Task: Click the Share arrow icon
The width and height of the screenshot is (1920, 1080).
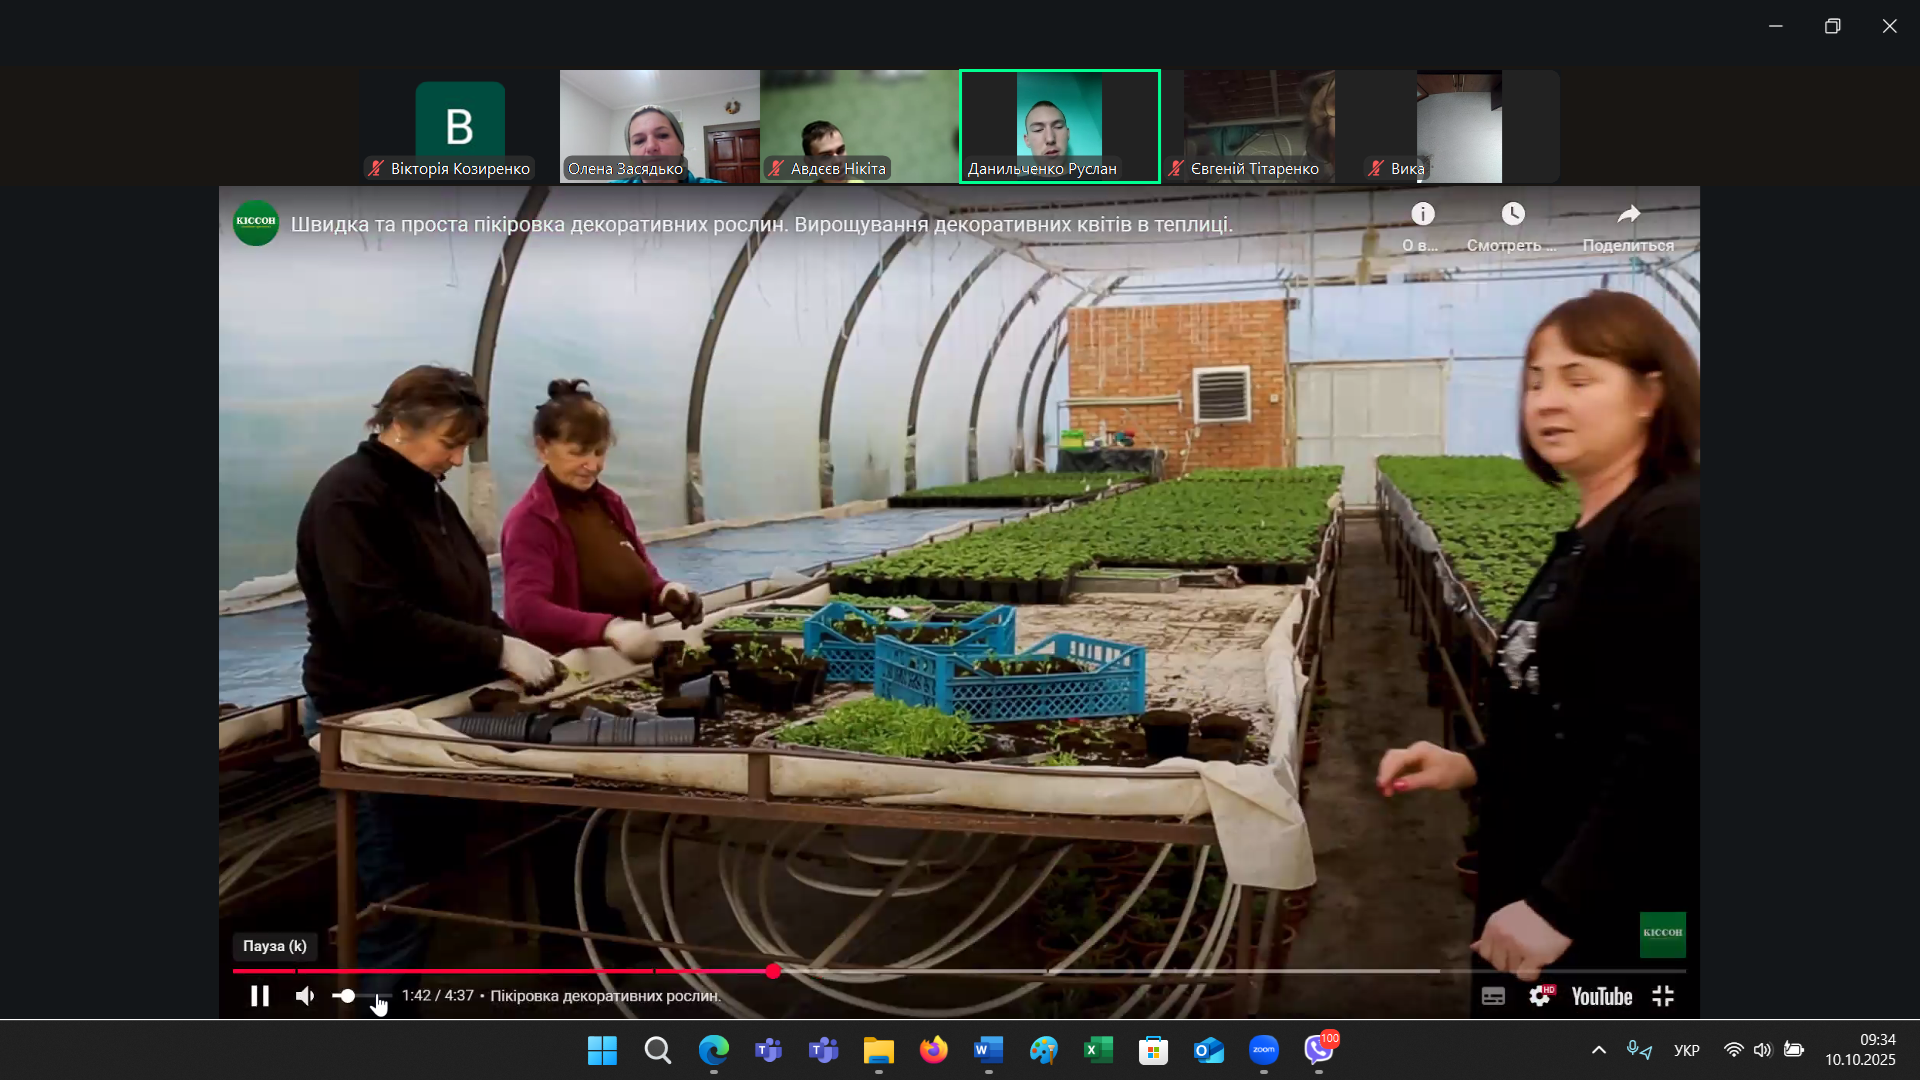Action: tap(1628, 214)
